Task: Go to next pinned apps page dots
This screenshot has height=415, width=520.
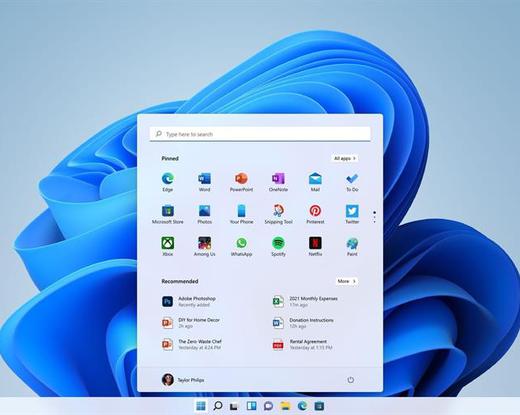Action: [374, 217]
